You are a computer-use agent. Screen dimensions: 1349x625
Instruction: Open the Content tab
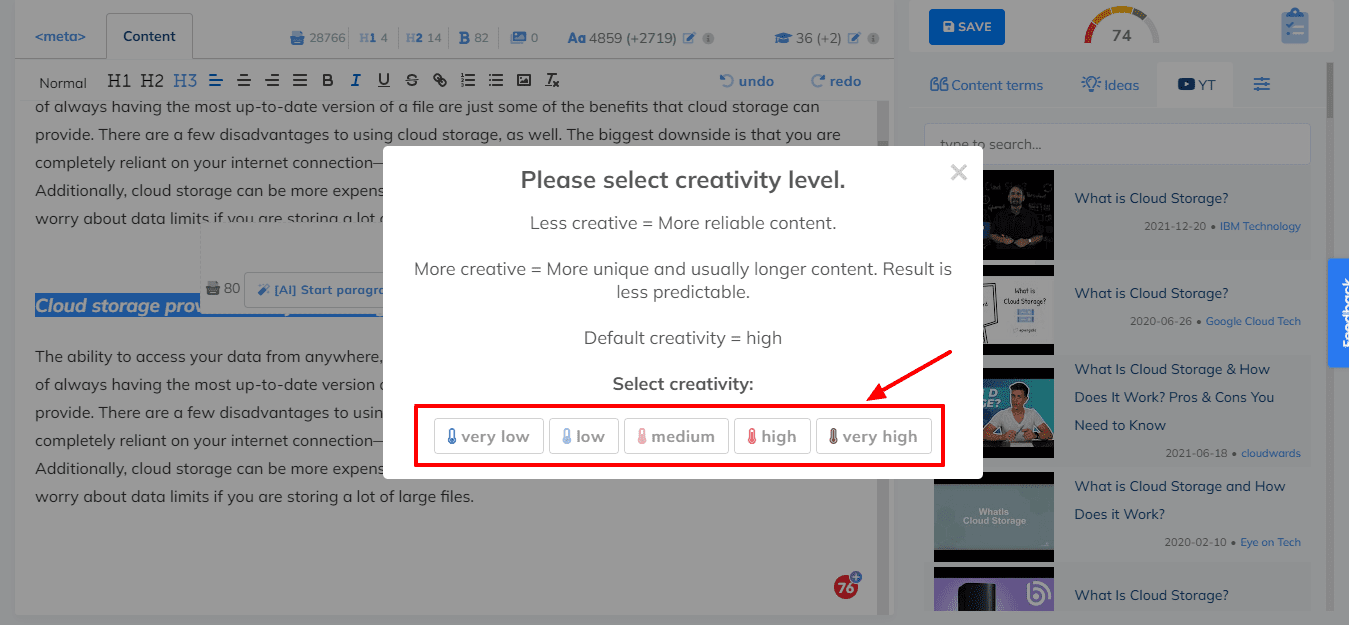(x=149, y=37)
